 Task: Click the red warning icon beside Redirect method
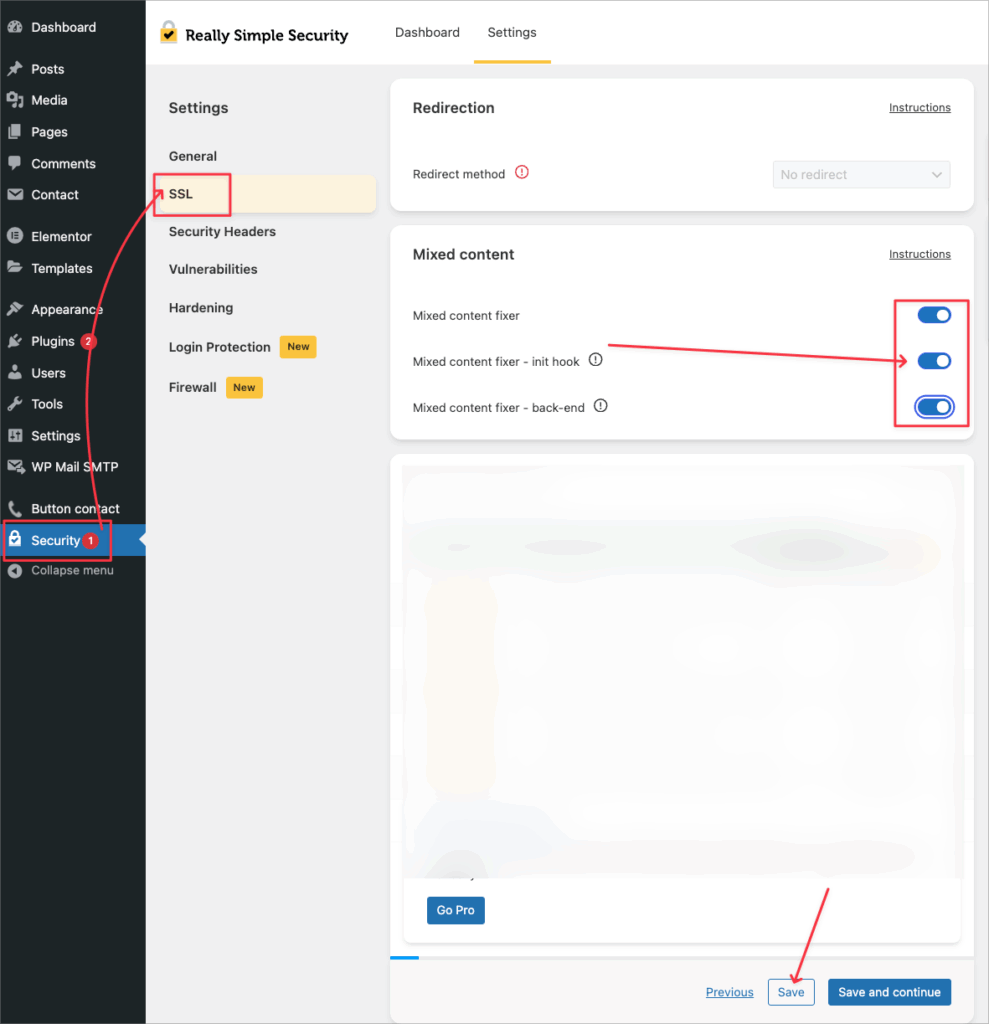click(521, 172)
